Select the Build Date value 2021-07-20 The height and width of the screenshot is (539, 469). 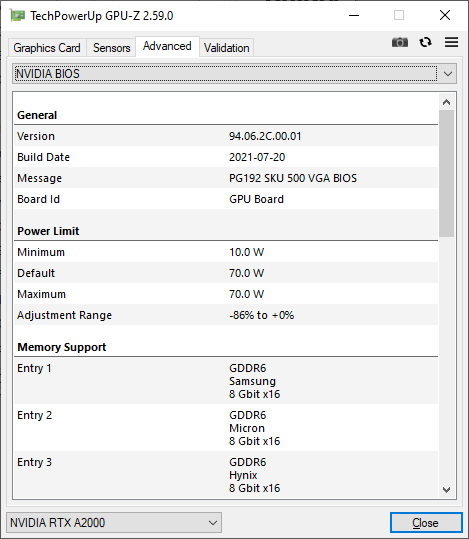coord(257,157)
